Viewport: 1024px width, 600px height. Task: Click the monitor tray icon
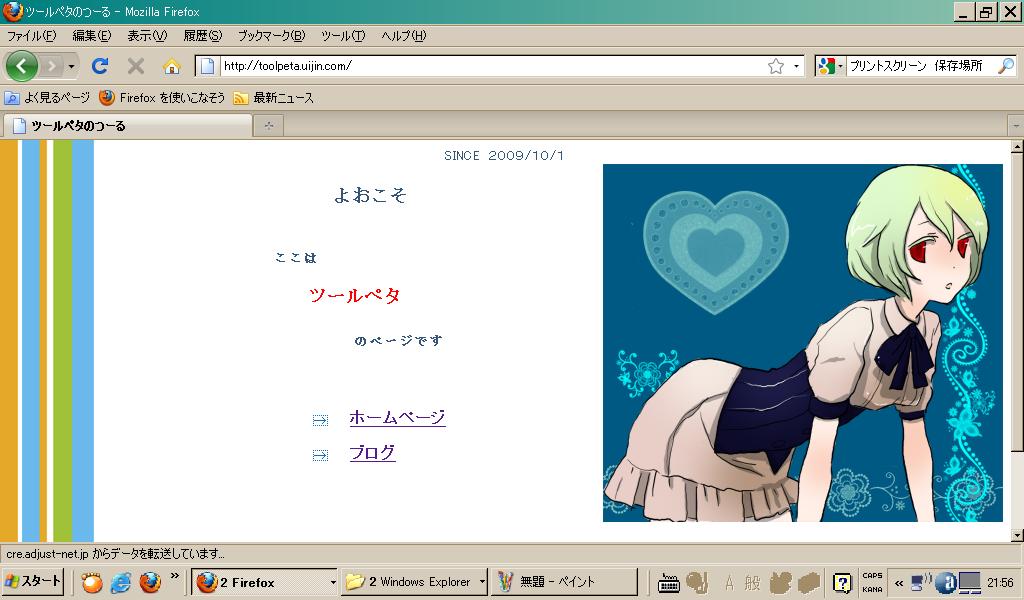point(970,582)
